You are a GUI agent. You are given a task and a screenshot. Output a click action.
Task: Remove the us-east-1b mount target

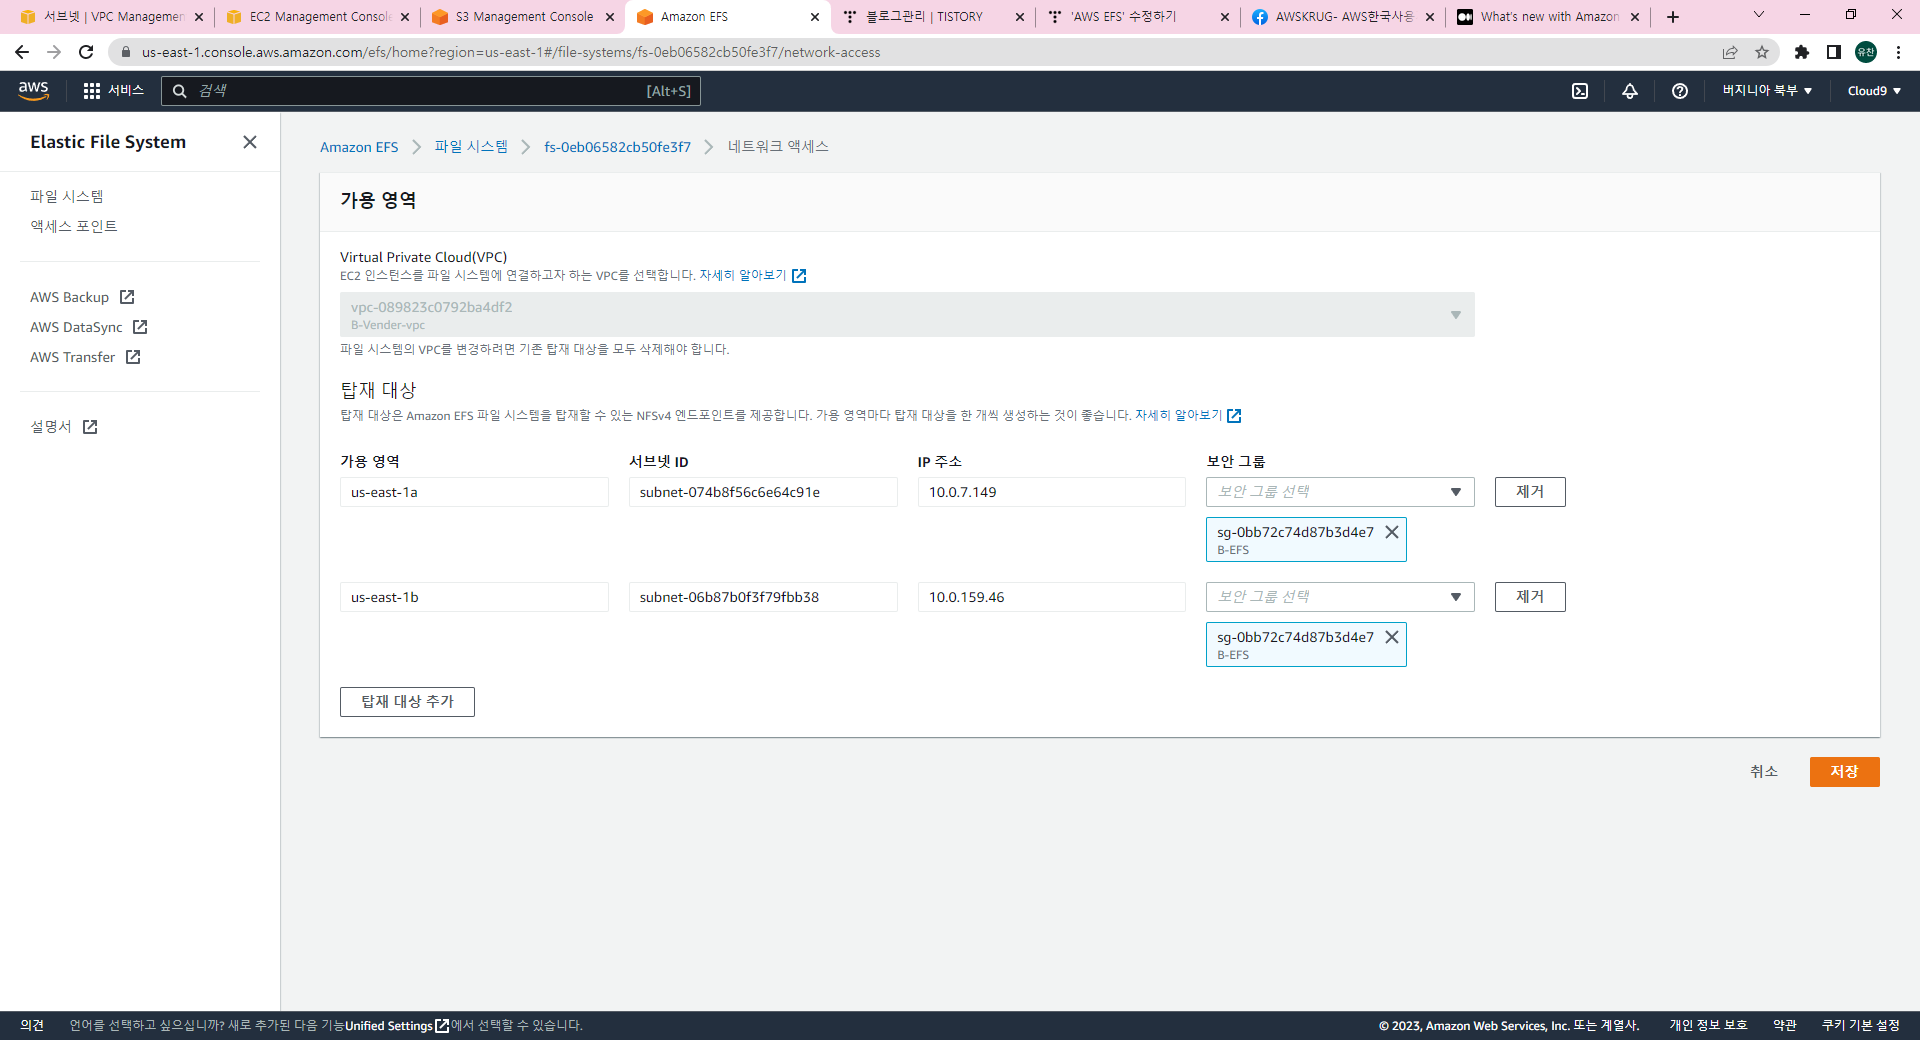tap(1530, 597)
